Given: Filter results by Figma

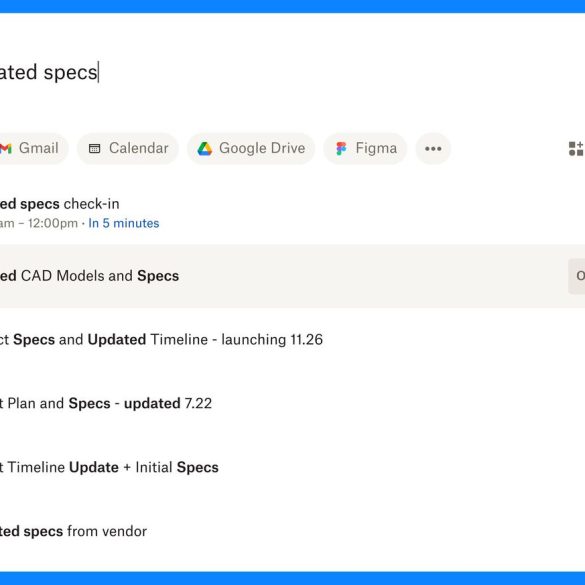Looking at the screenshot, I should [x=365, y=148].
